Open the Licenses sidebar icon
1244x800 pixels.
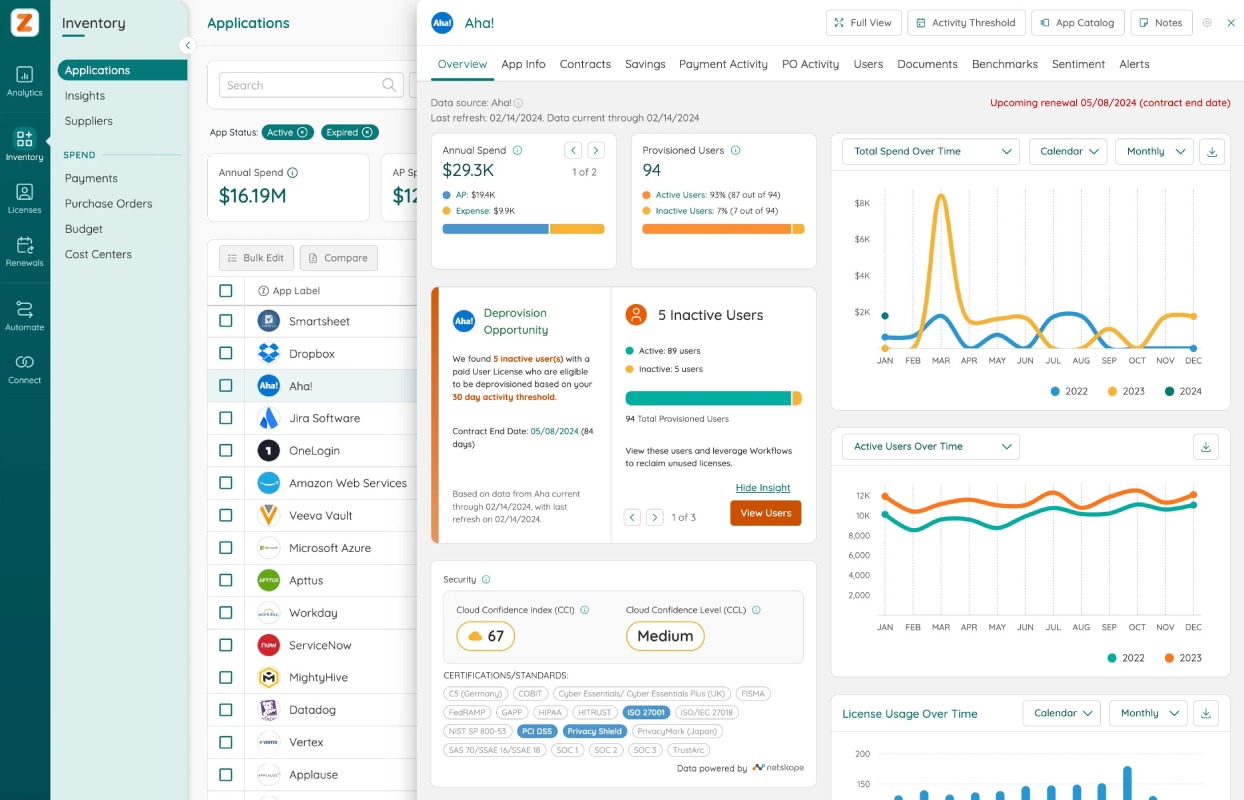24,198
